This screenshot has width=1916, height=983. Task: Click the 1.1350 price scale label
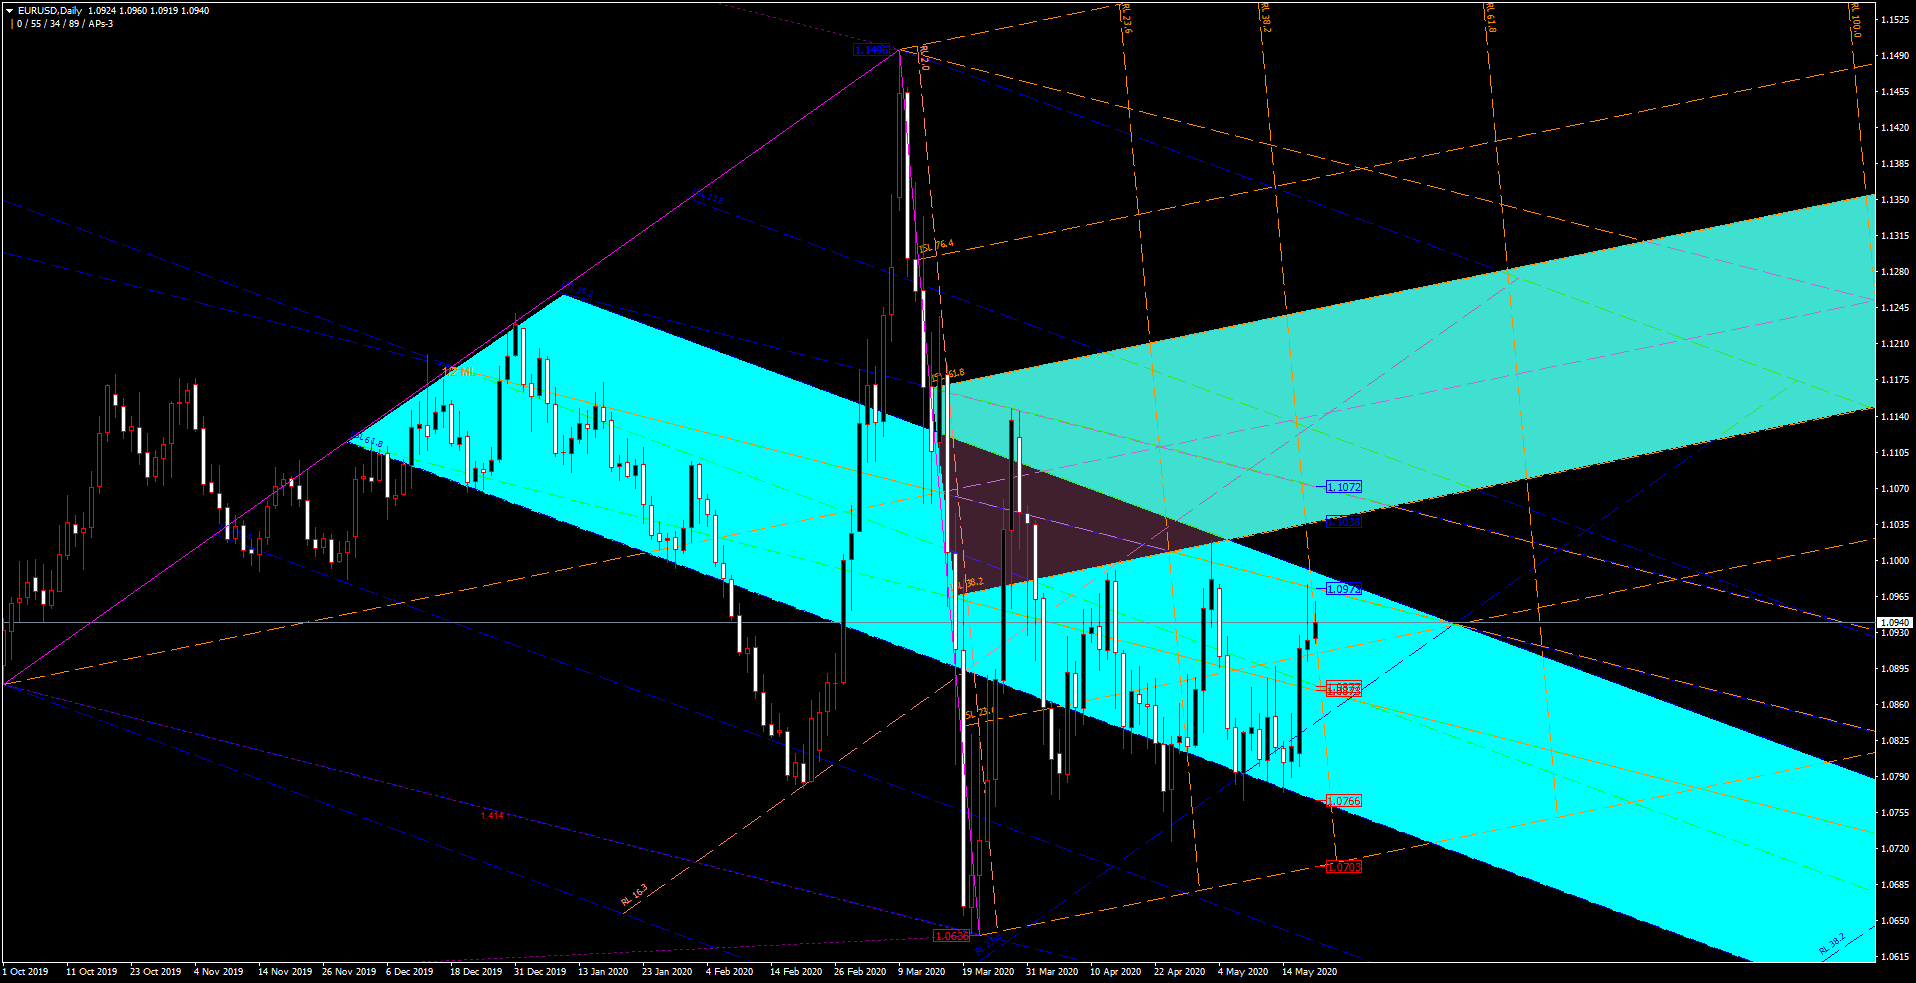(x=1894, y=200)
